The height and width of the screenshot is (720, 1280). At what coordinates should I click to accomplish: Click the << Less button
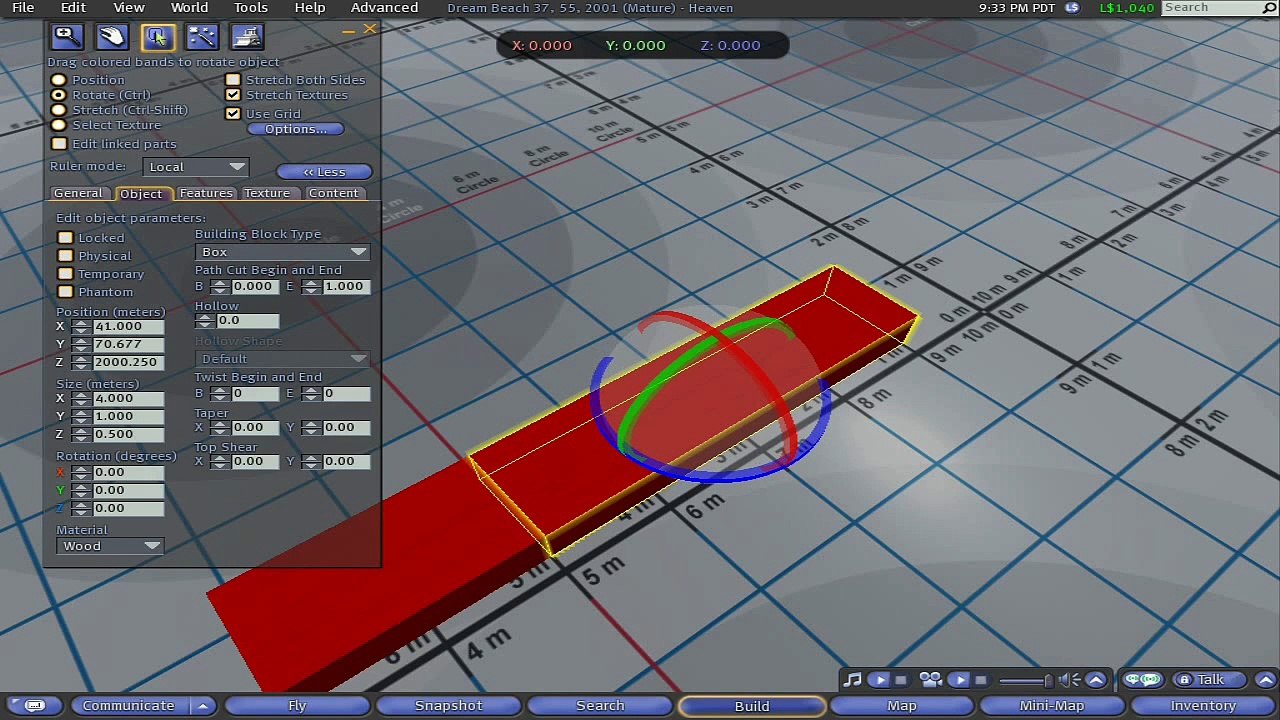(325, 172)
